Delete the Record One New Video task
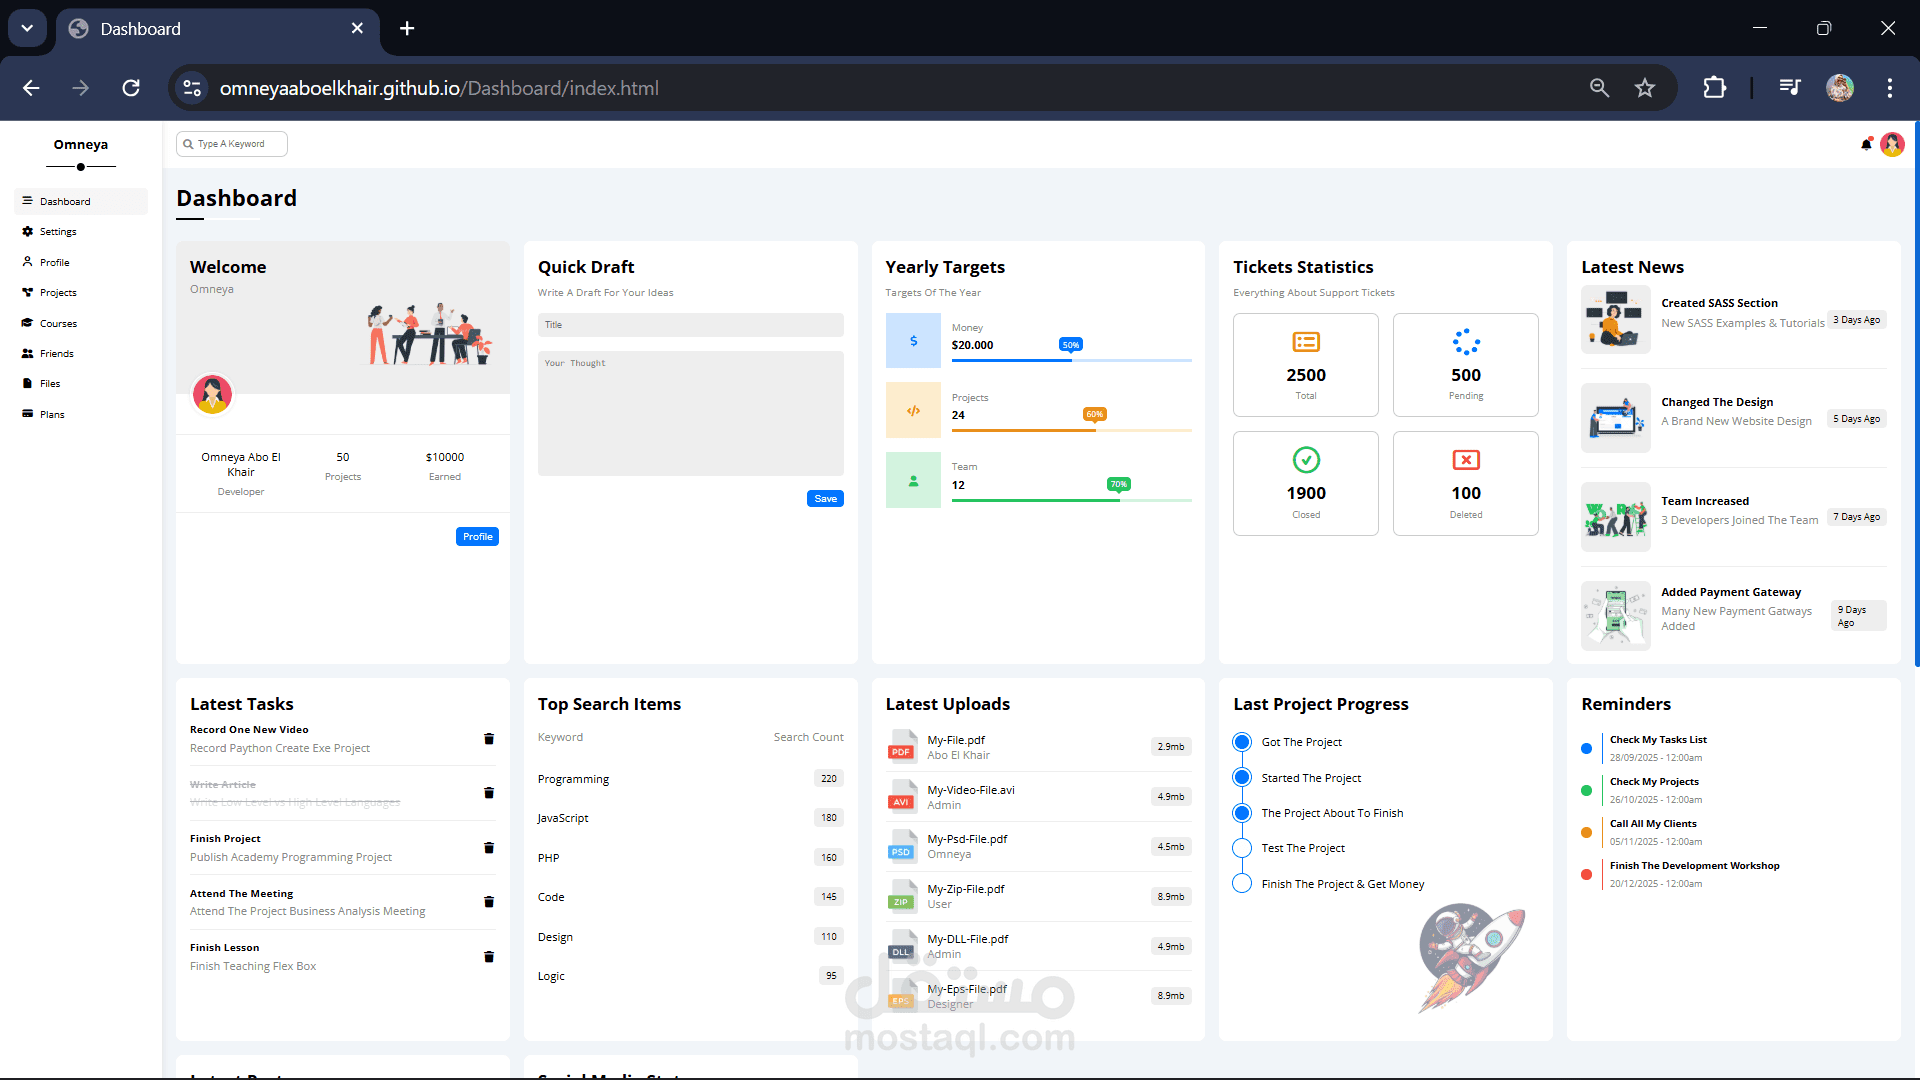Viewport: 1920px width, 1080px height. pyautogui.click(x=489, y=738)
